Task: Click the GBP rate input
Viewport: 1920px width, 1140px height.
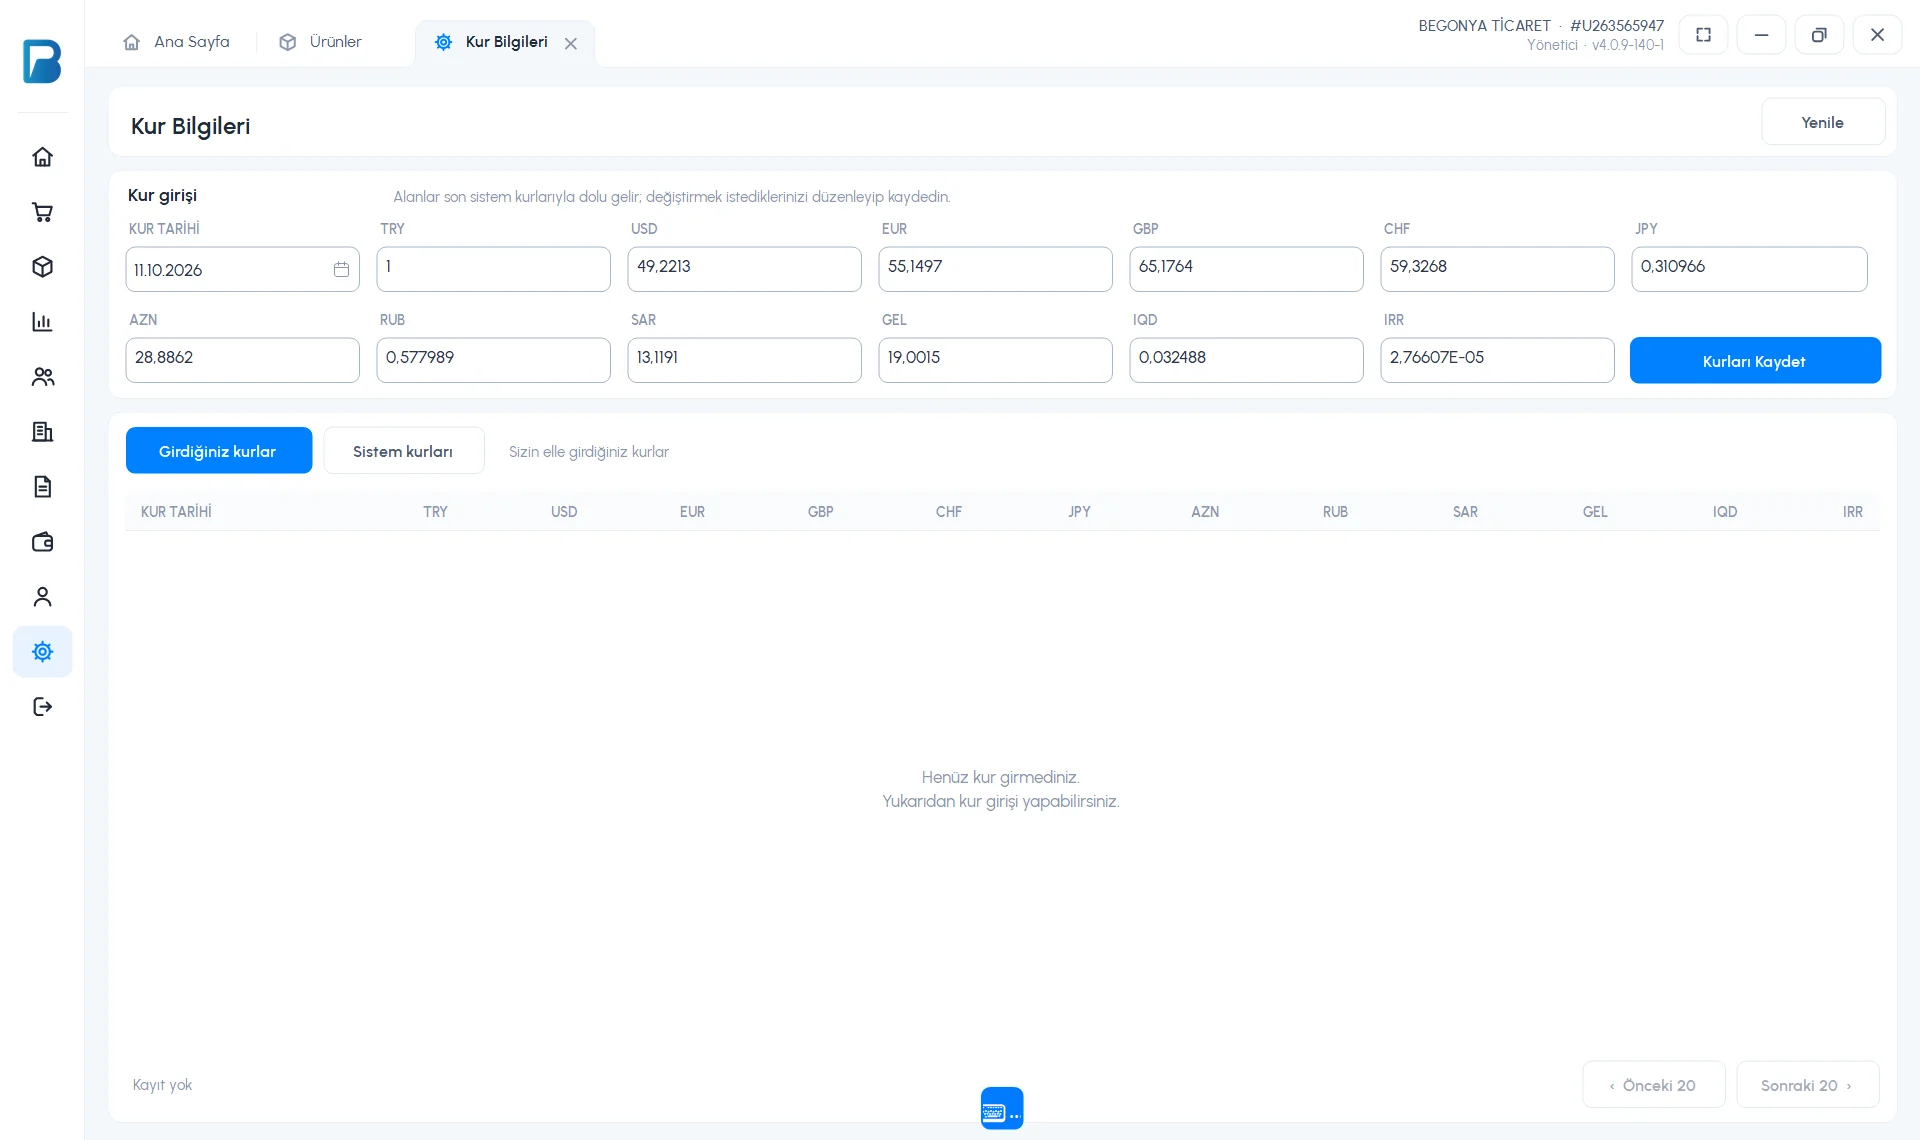Action: (x=1246, y=270)
